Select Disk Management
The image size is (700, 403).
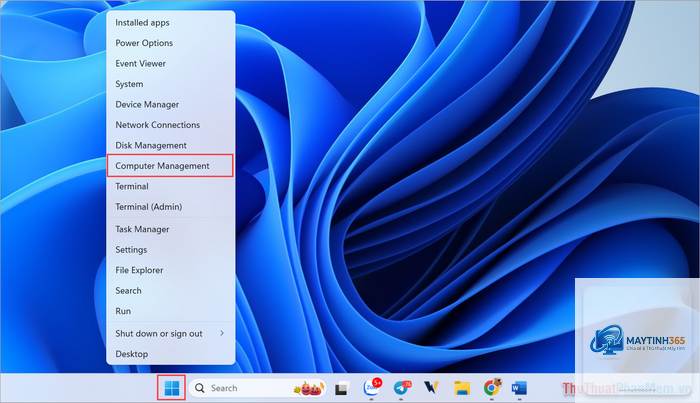pos(171,145)
